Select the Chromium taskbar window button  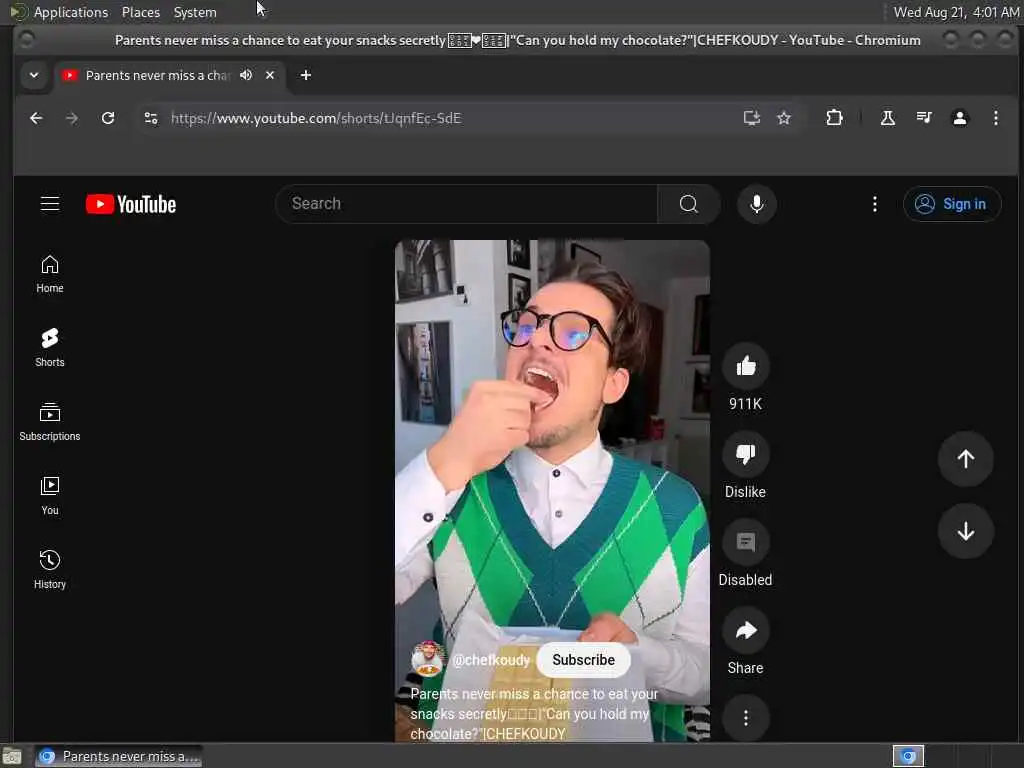click(x=118, y=756)
